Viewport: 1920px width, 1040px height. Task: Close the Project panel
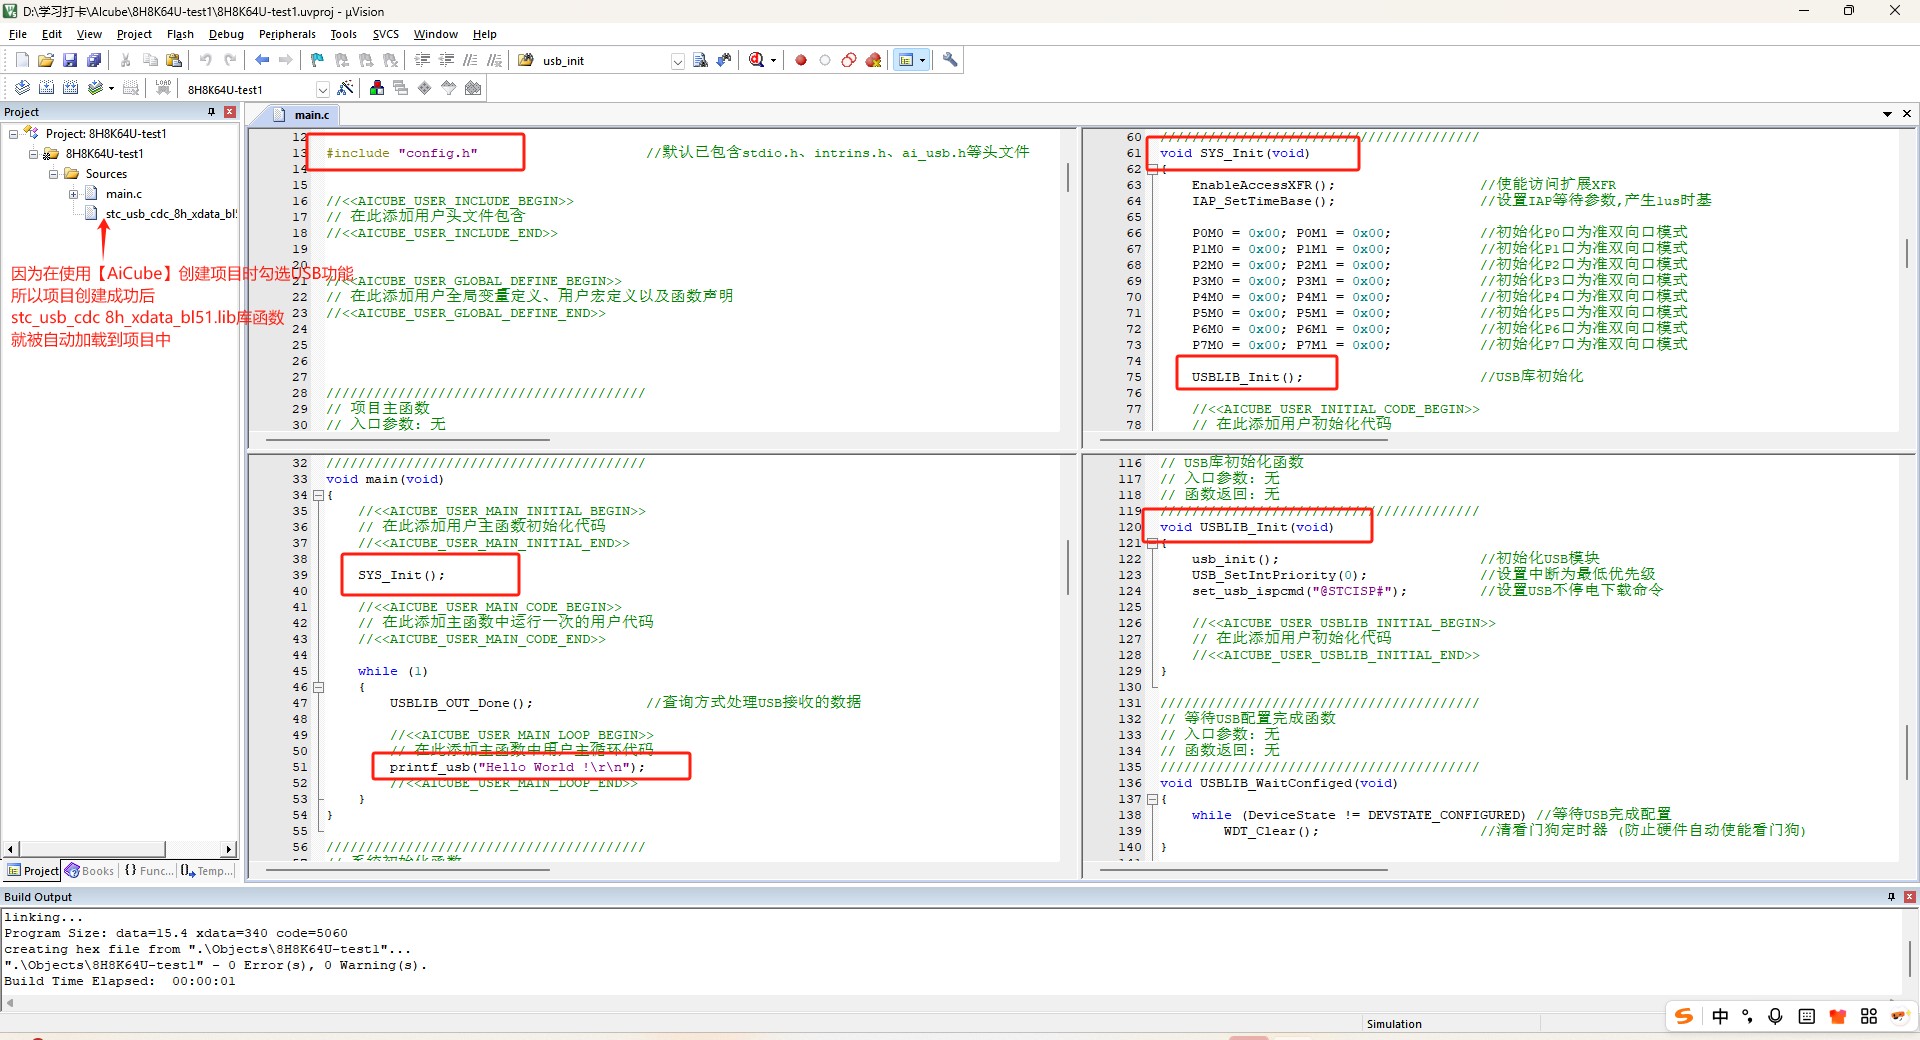click(230, 112)
